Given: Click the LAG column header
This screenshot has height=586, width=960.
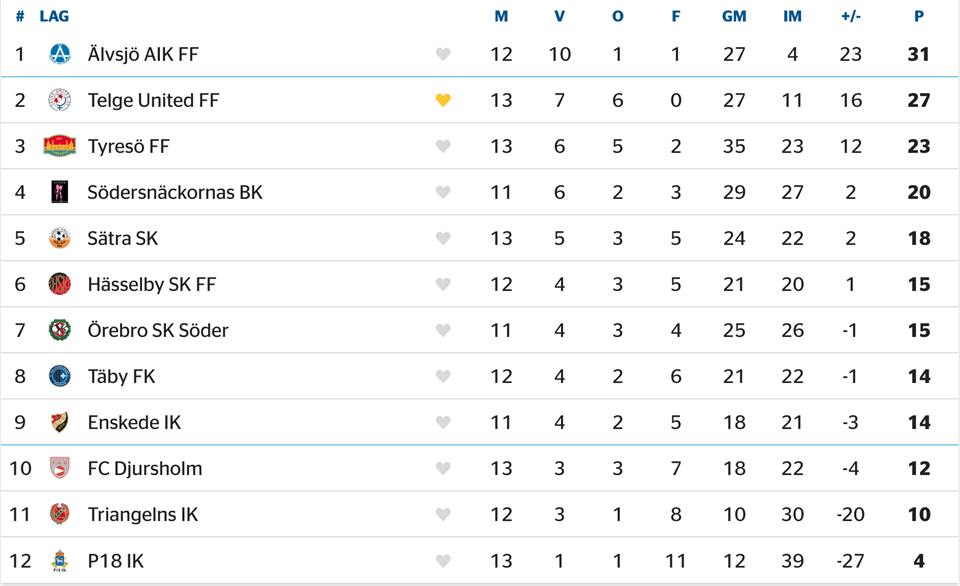Looking at the screenshot, I should click(54, 17).
